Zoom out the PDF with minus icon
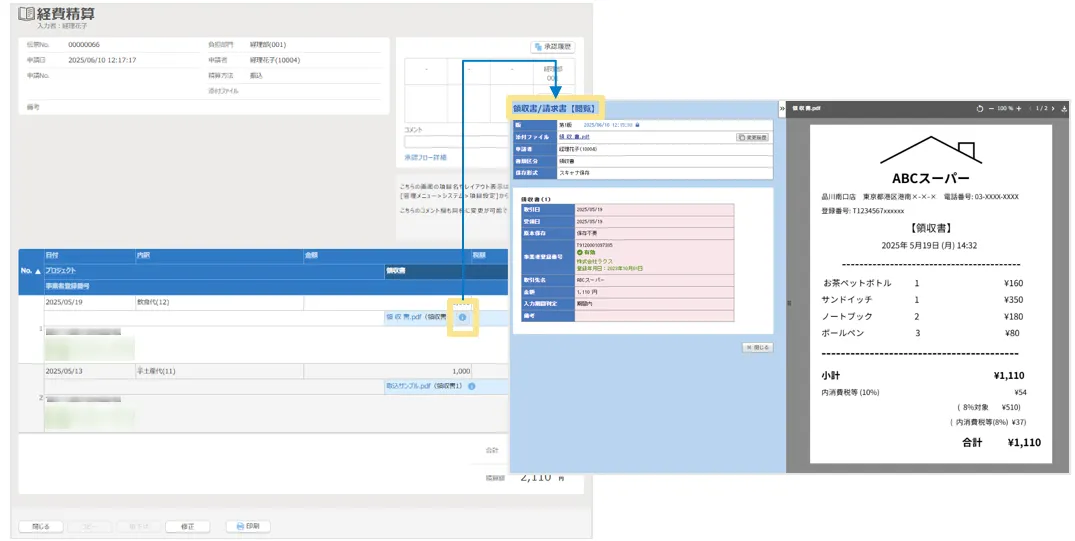Screen dimensions: 1075x541 (991, 108)
